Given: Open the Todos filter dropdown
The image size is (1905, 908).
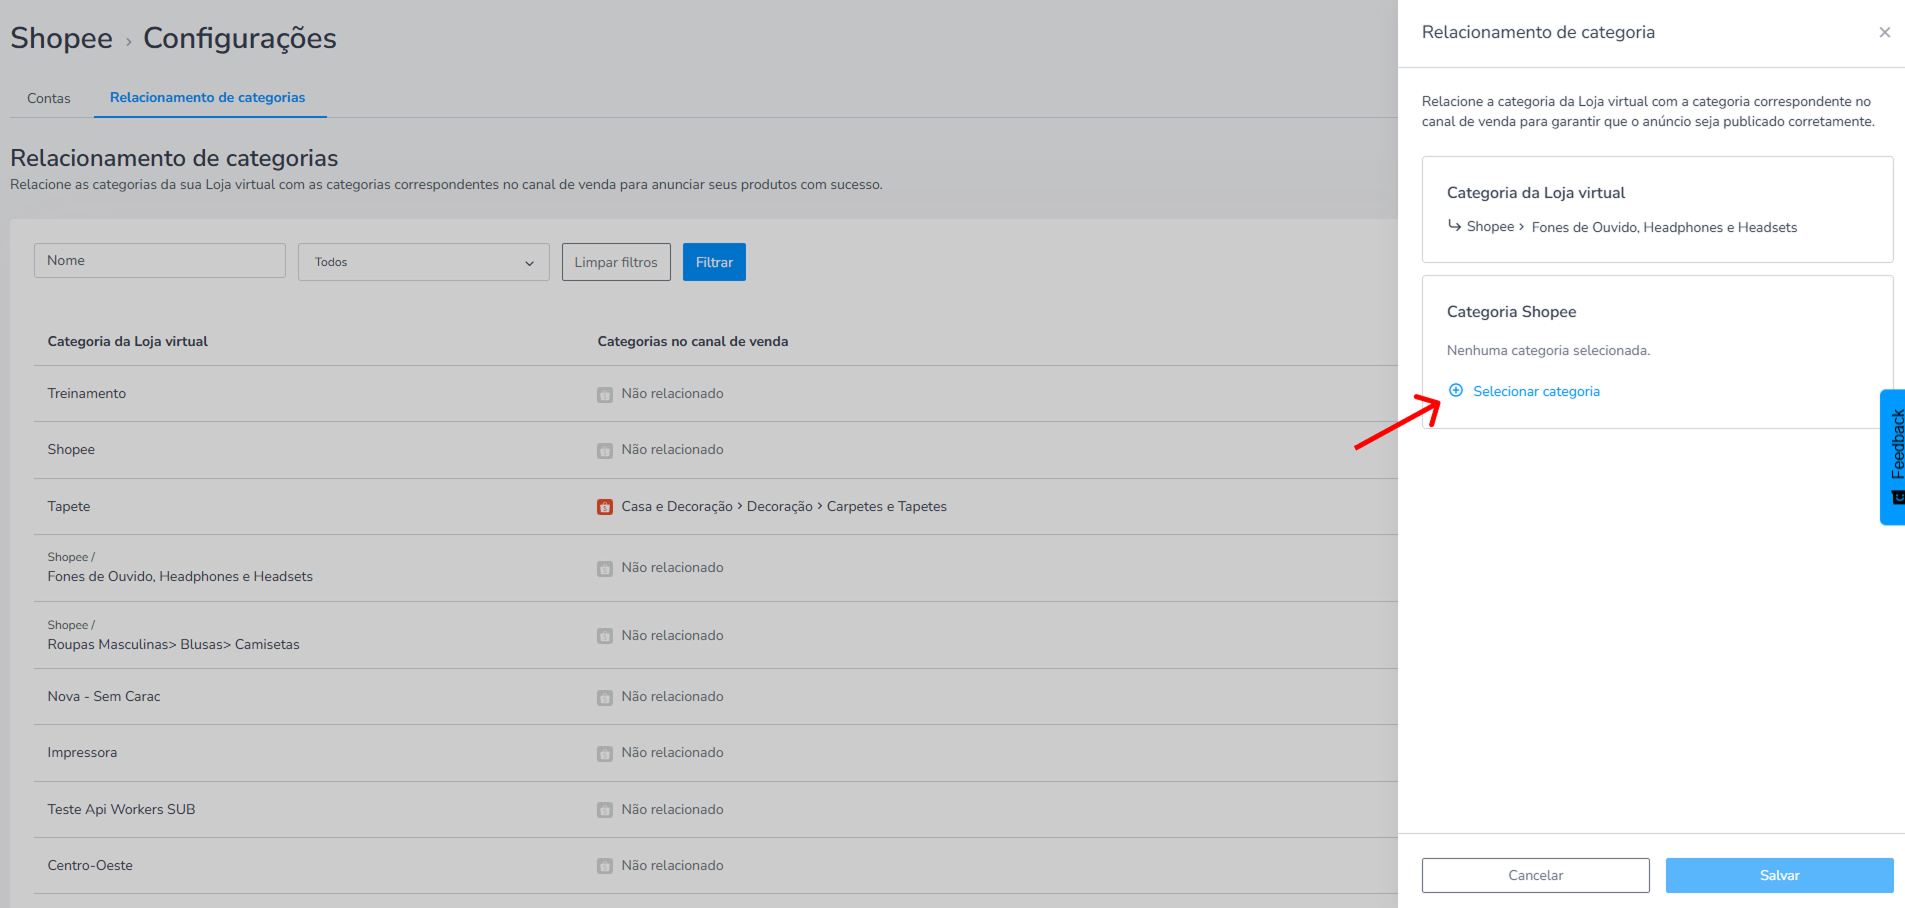Looking at the screenshot, I should coord(424,262).
